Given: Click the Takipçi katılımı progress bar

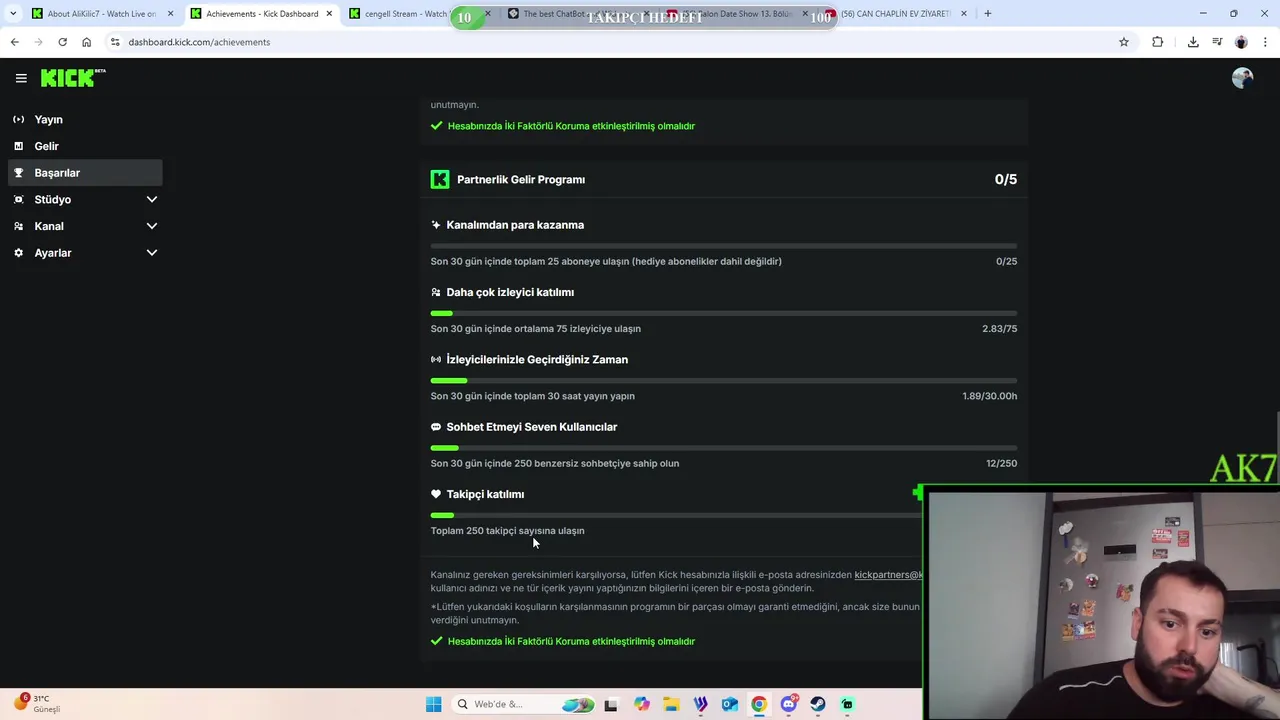Looking at the screenshot, I should 676,515.
